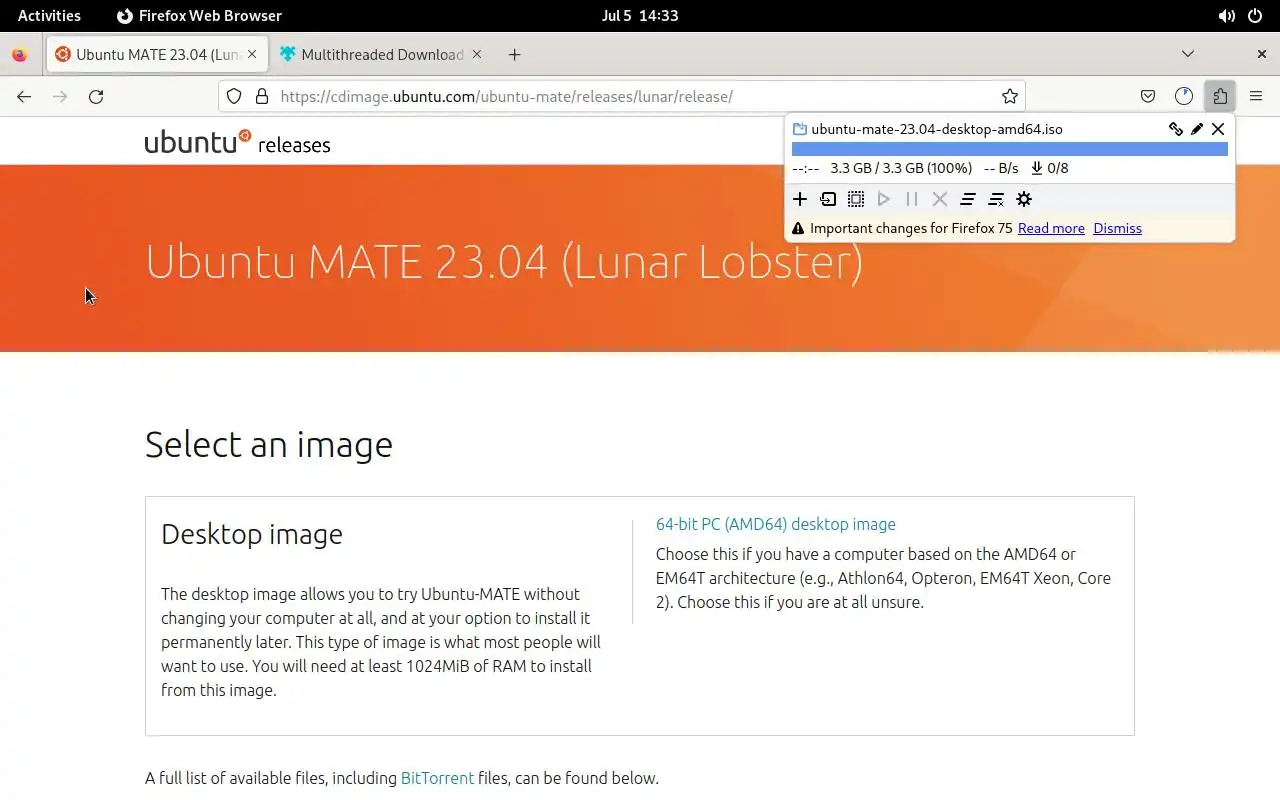Click the blue download progress bar
Viewport: 1280px width, 800px height.
pos(1010,149)
